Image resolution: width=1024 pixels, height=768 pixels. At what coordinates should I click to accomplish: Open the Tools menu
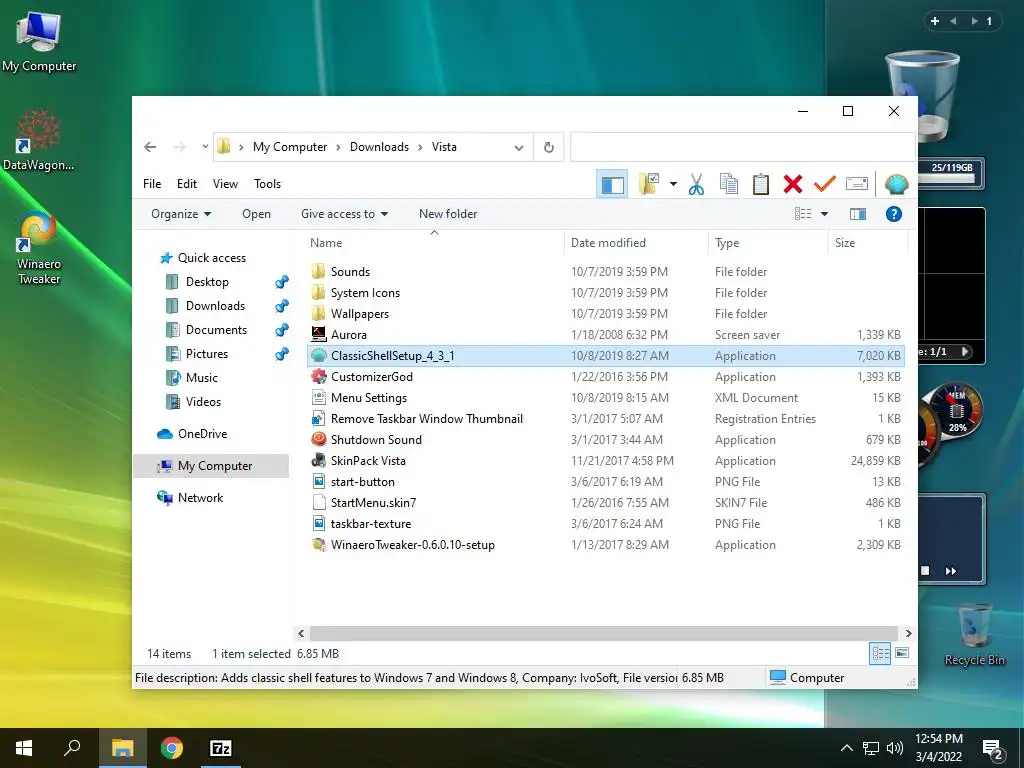267,184
